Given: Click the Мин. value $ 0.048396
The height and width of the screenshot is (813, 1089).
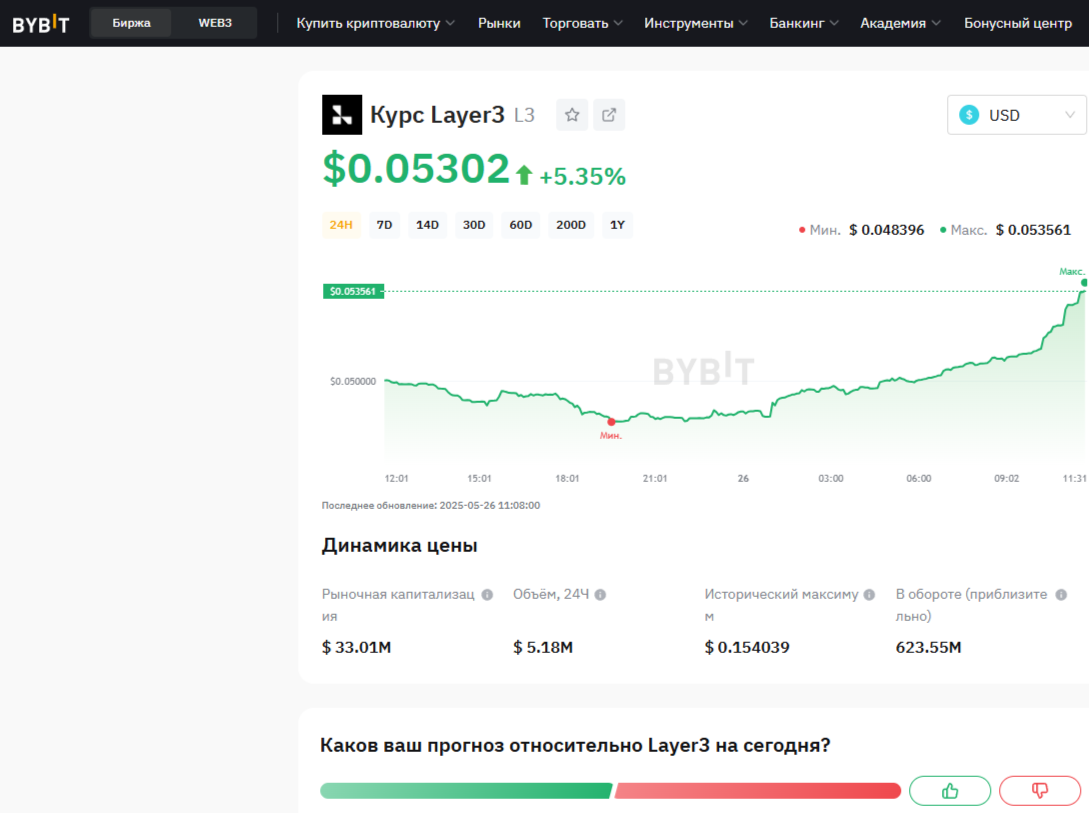Looking at the screenshot, I should point(886,230).
